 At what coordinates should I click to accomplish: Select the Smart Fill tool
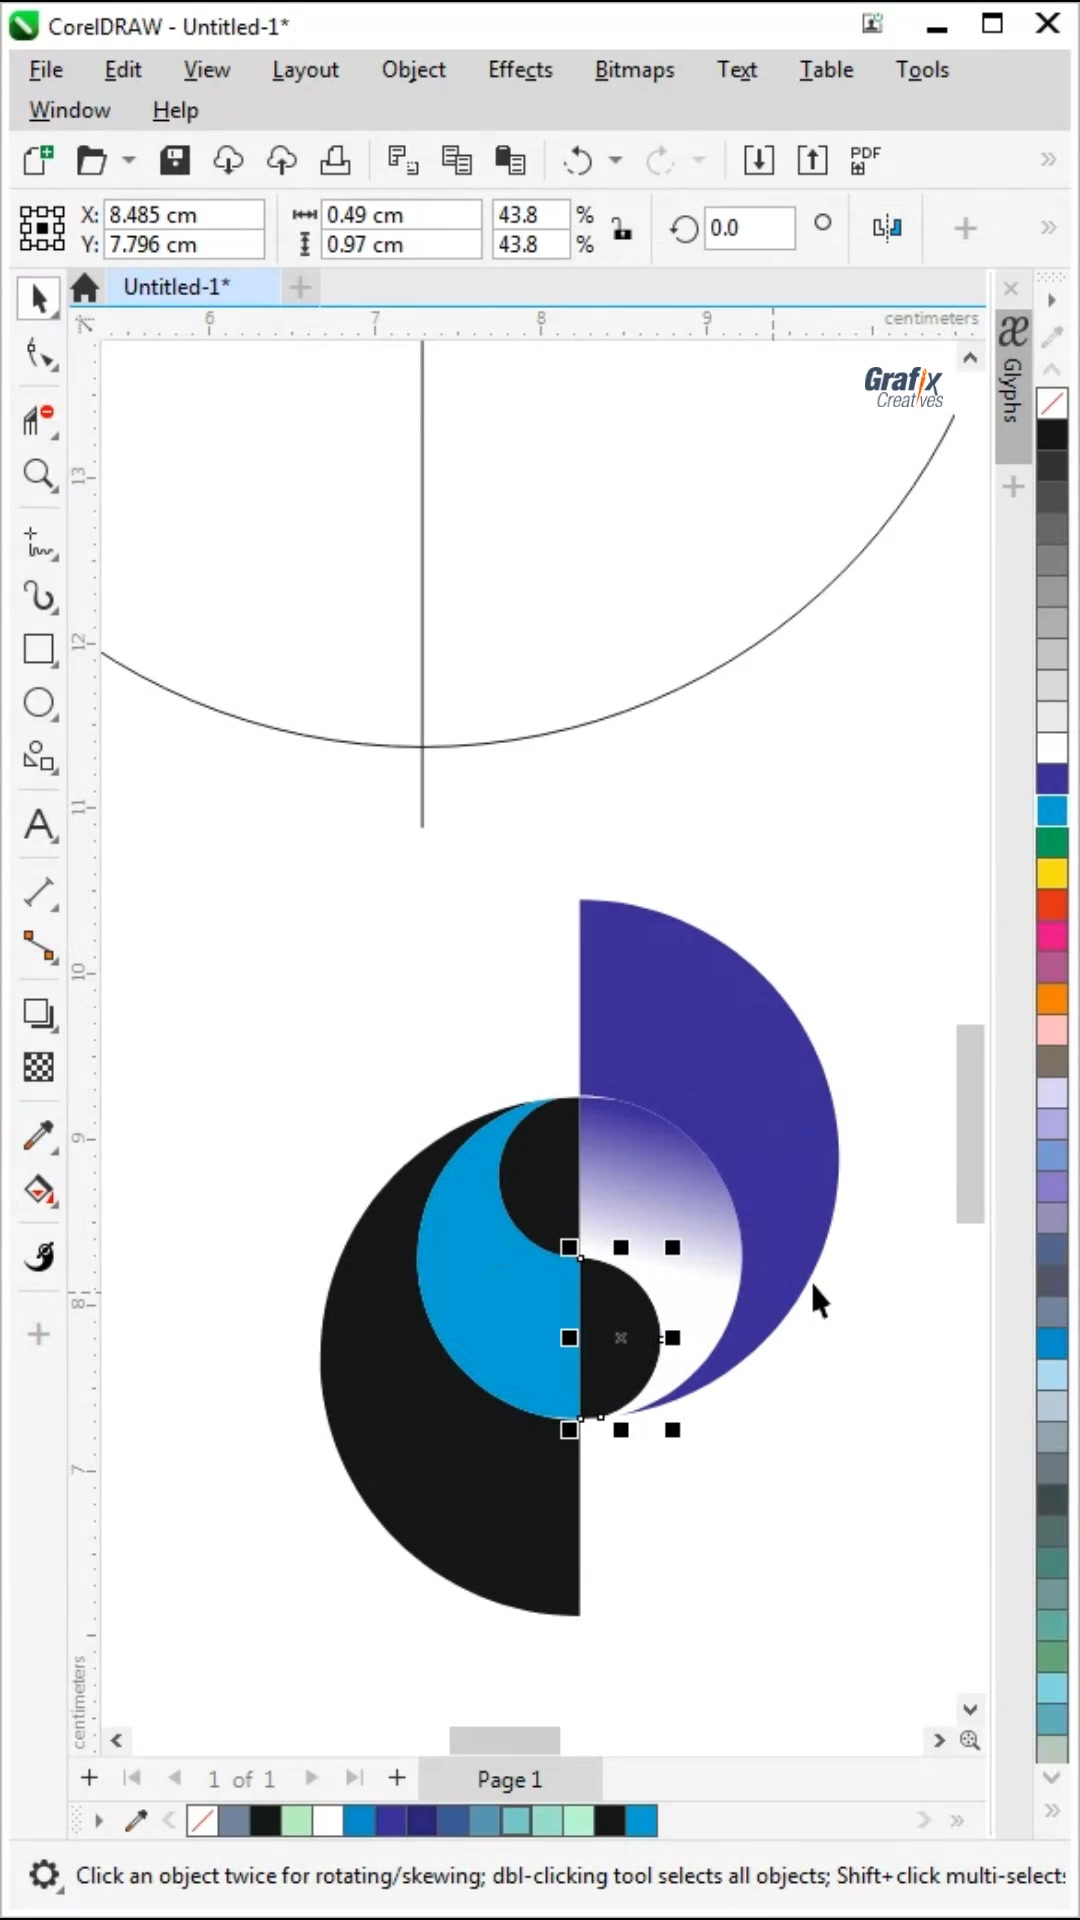pyautogui.click(x=39, y=1257)
